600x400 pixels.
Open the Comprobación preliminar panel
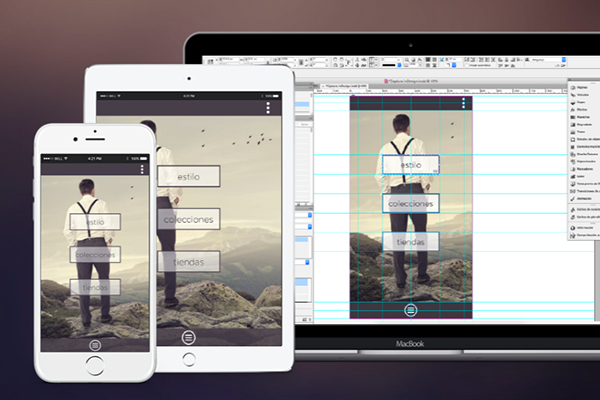point(585,235)
